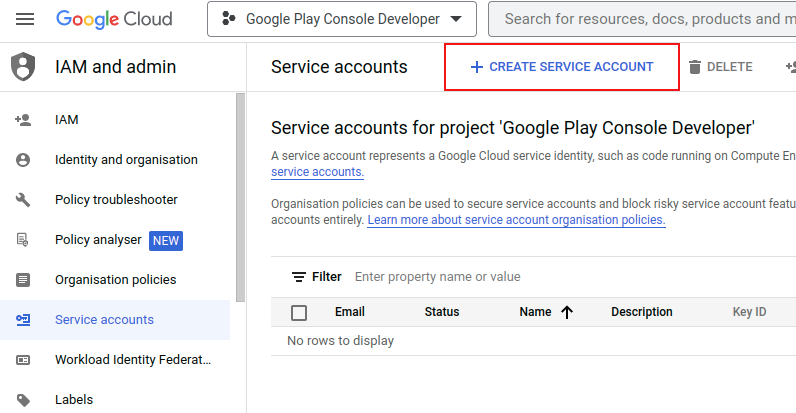The image size is (796, 413).
Task: Open the hamburger navigation menu
Action: tap(25, 19)
